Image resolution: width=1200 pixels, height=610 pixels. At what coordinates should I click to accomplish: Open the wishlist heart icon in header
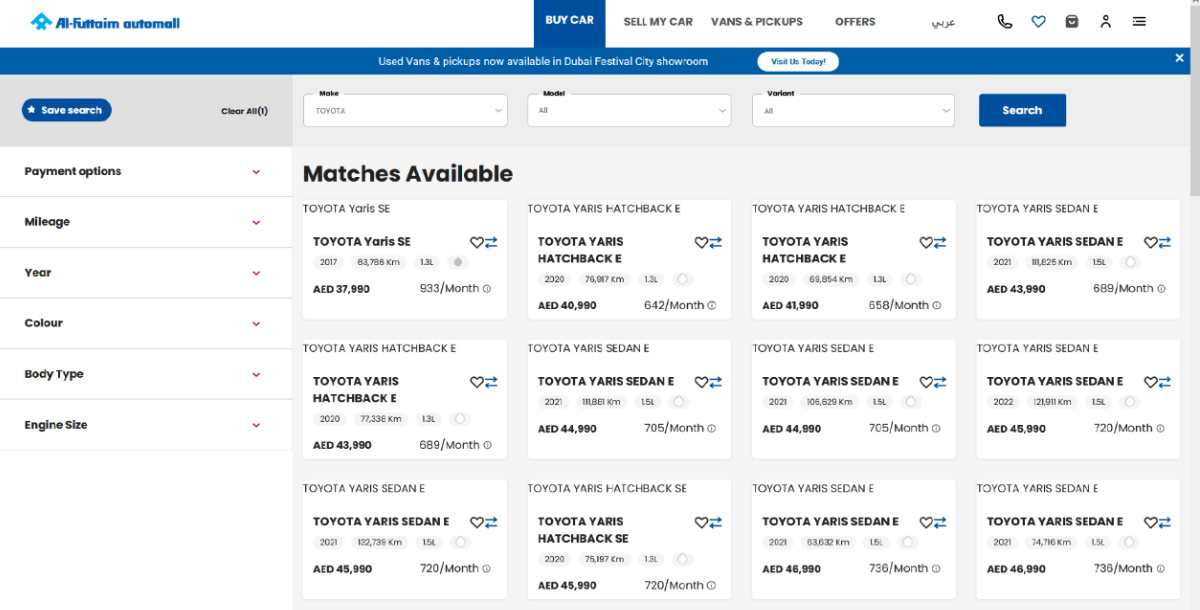(x=1038, y=21)
